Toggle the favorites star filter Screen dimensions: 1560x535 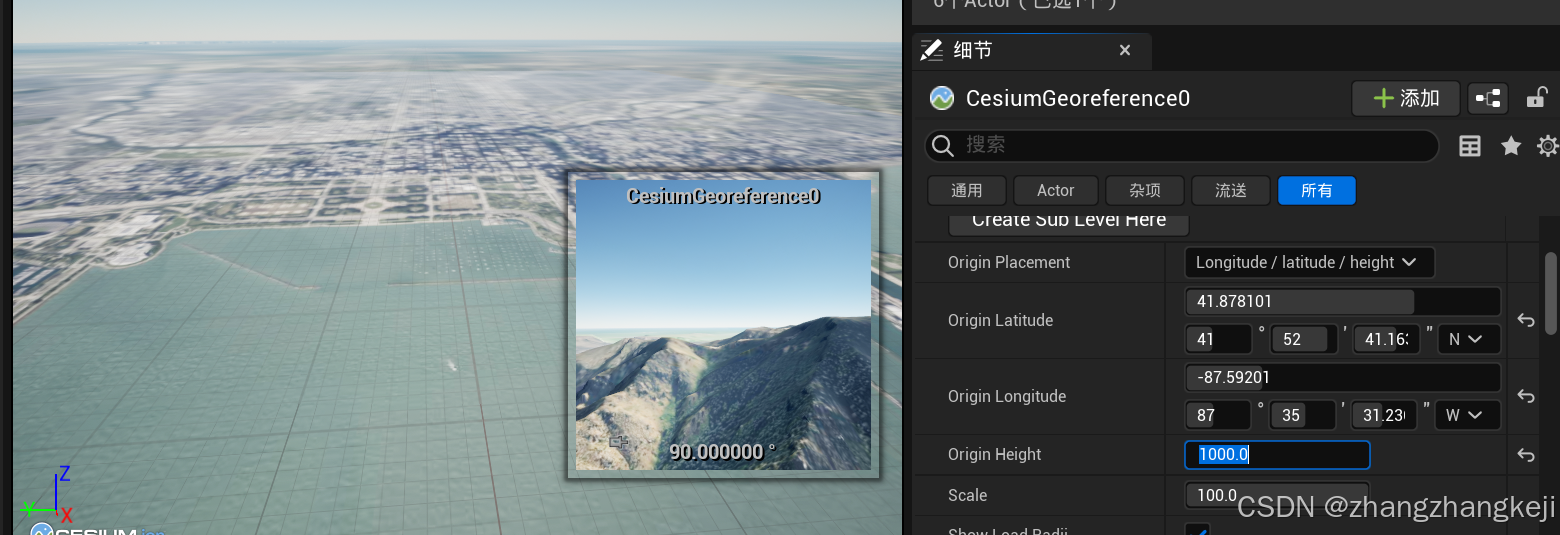click(1511, 146)
